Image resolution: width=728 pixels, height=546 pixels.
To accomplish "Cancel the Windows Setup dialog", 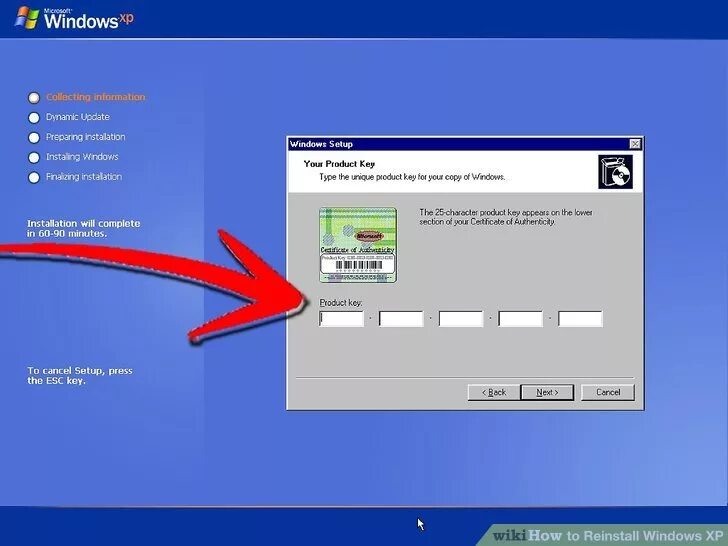I will [x=608, y=392].
